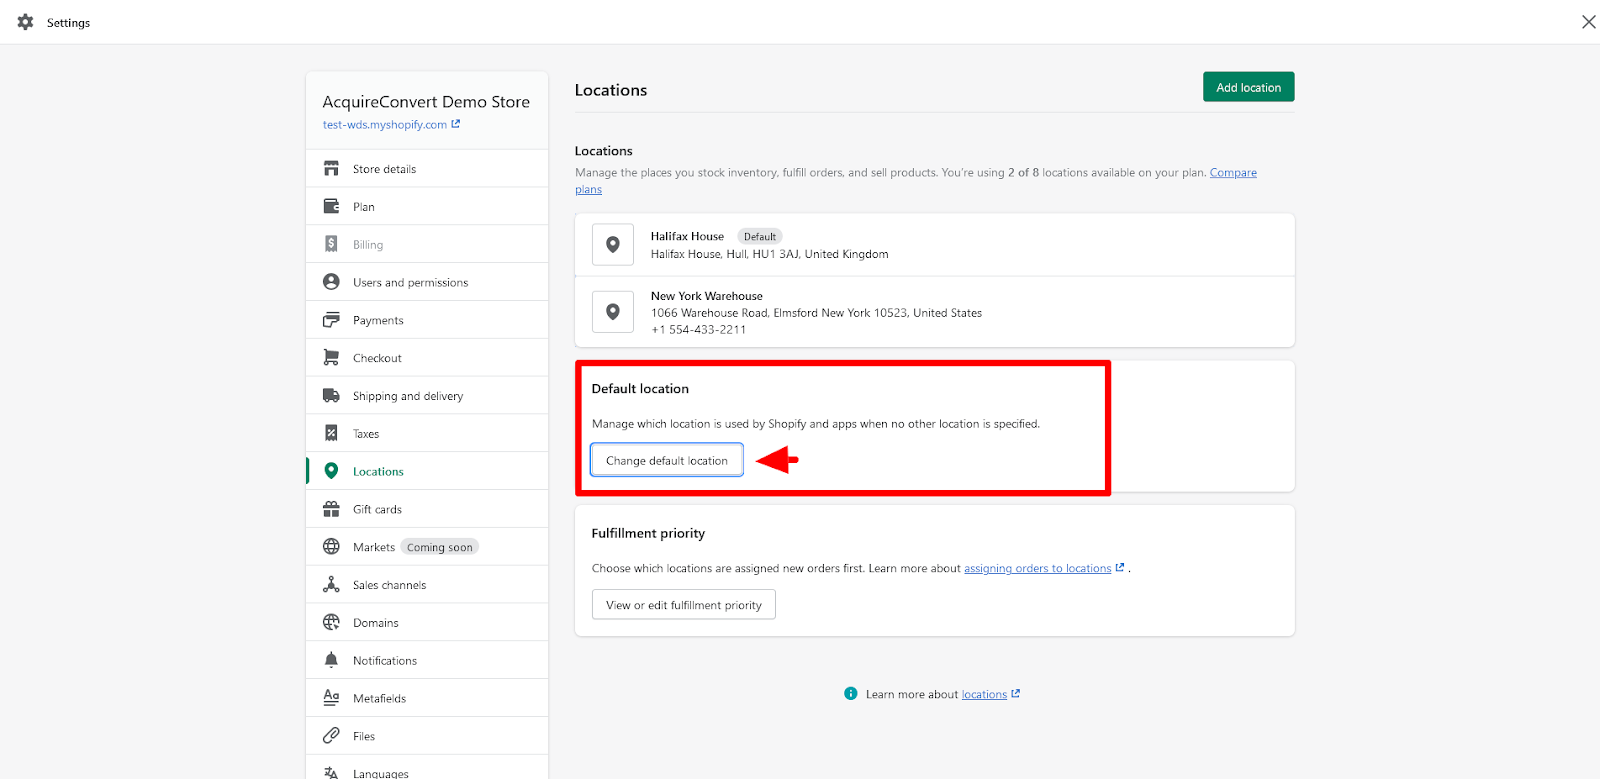Click the Halifax House location pin icon
Image resolution: width=1600 pixels, height=779 pixels.
point(613,245)
